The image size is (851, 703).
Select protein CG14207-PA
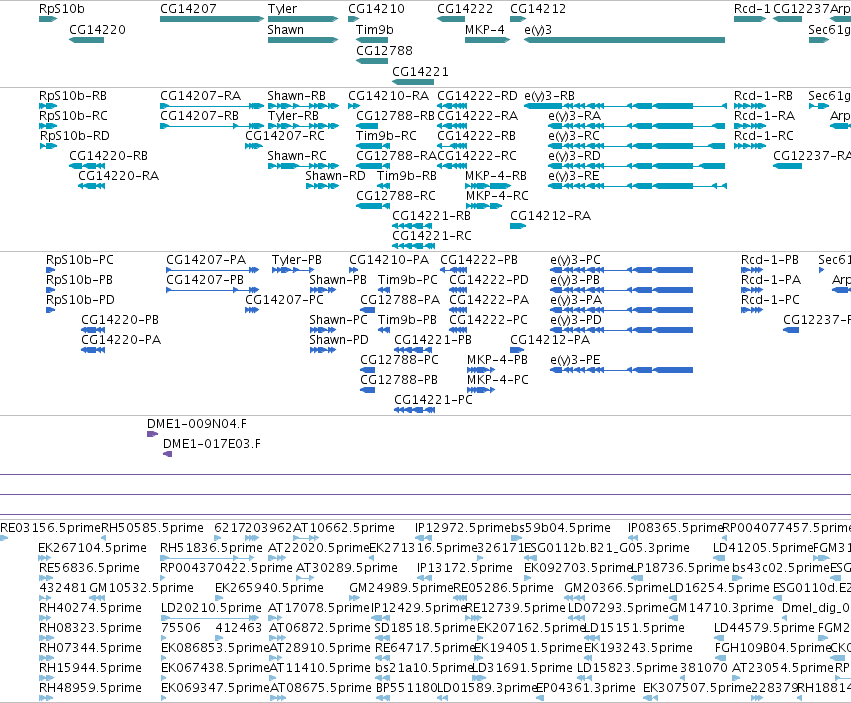[x=206, y=260]
